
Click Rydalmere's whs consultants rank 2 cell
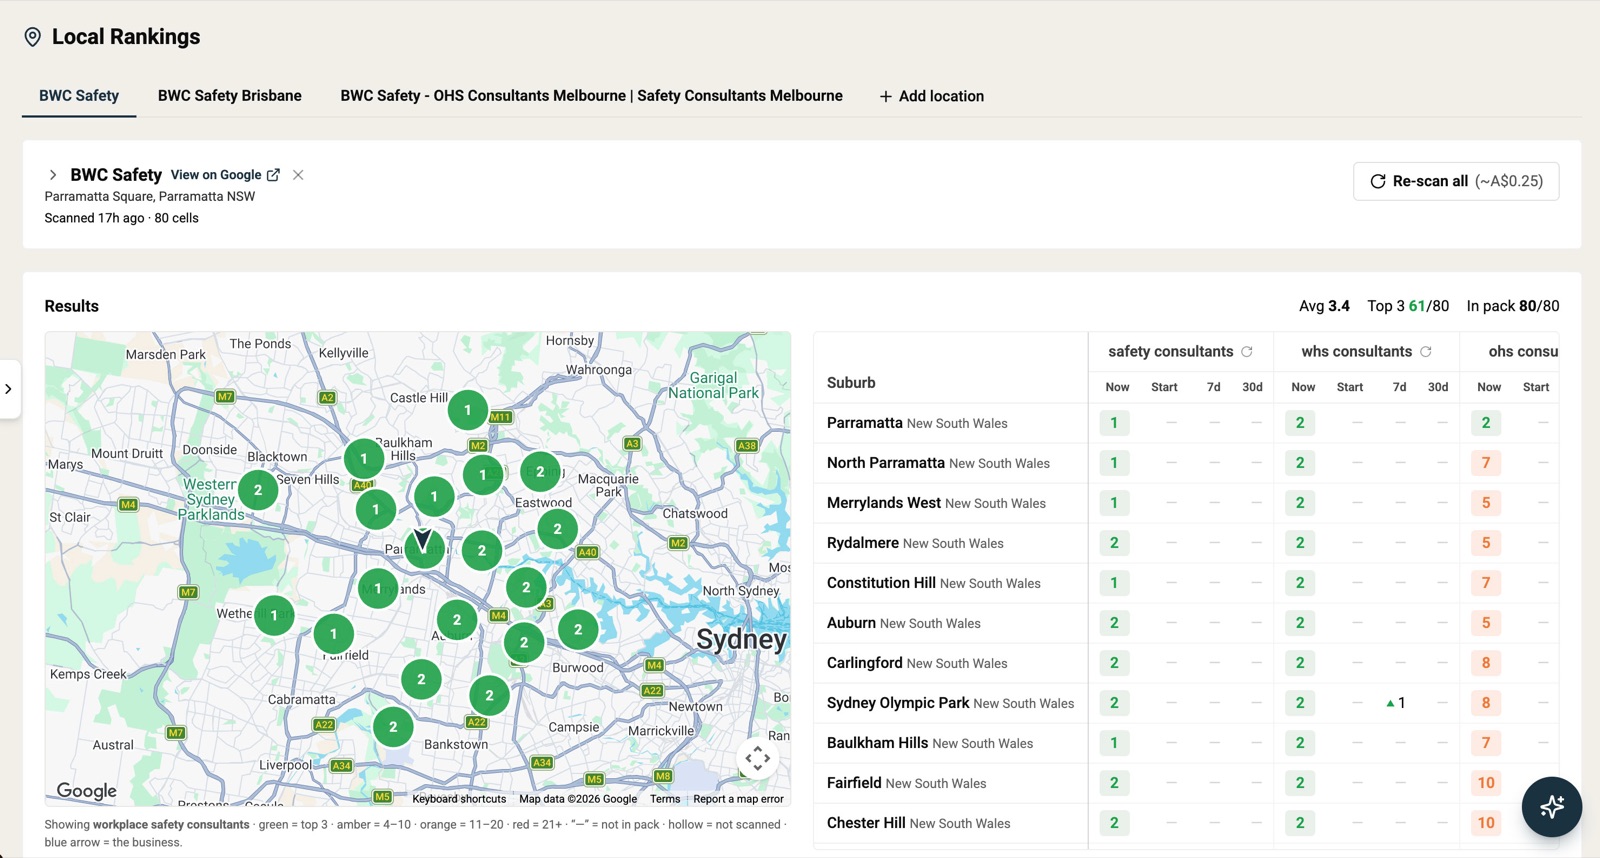click(1300, 543)
